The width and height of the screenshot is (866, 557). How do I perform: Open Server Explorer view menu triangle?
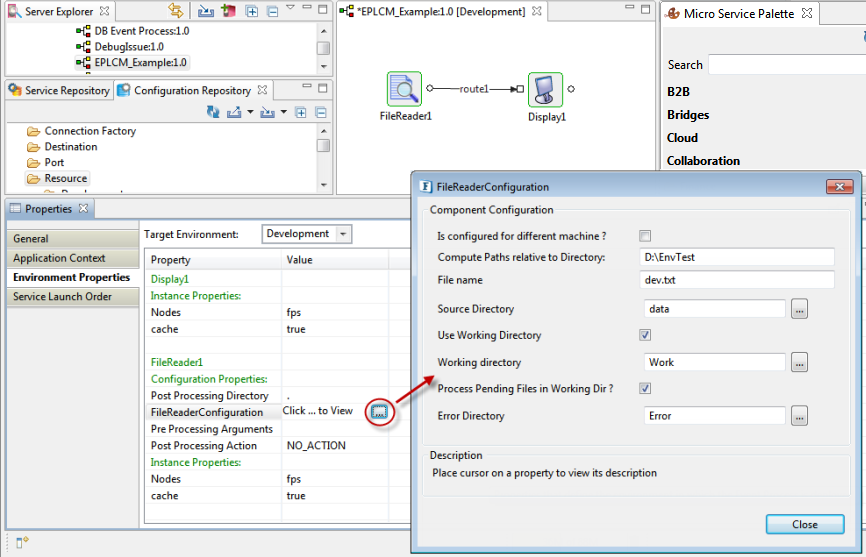(290, 8)
